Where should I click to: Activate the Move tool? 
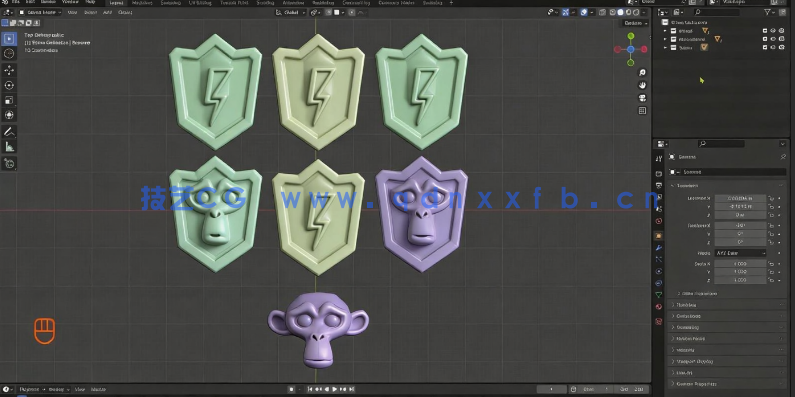point(9,70)
